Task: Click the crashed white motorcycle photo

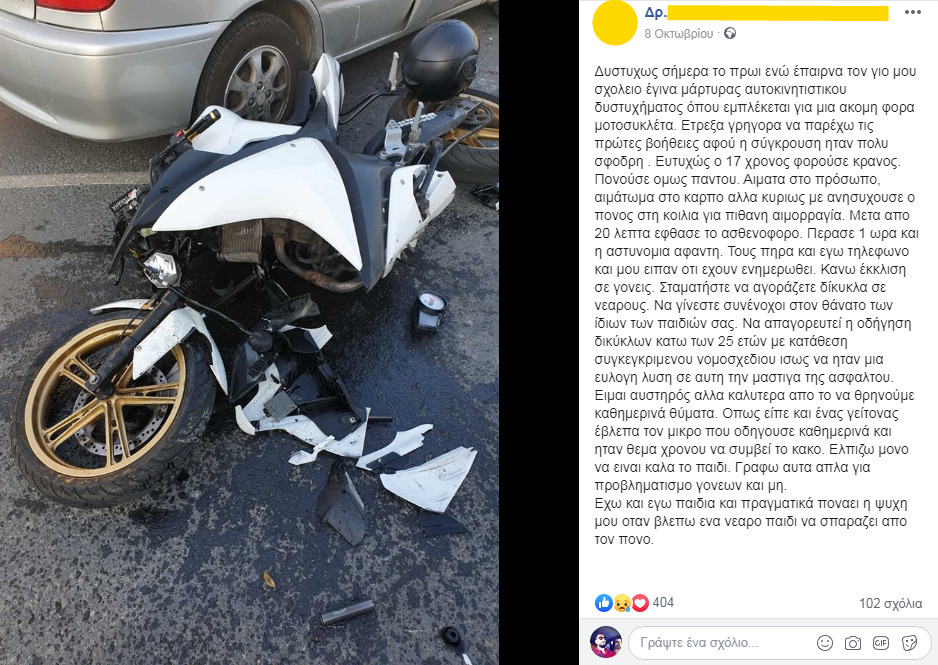Action: click(249, 332)
